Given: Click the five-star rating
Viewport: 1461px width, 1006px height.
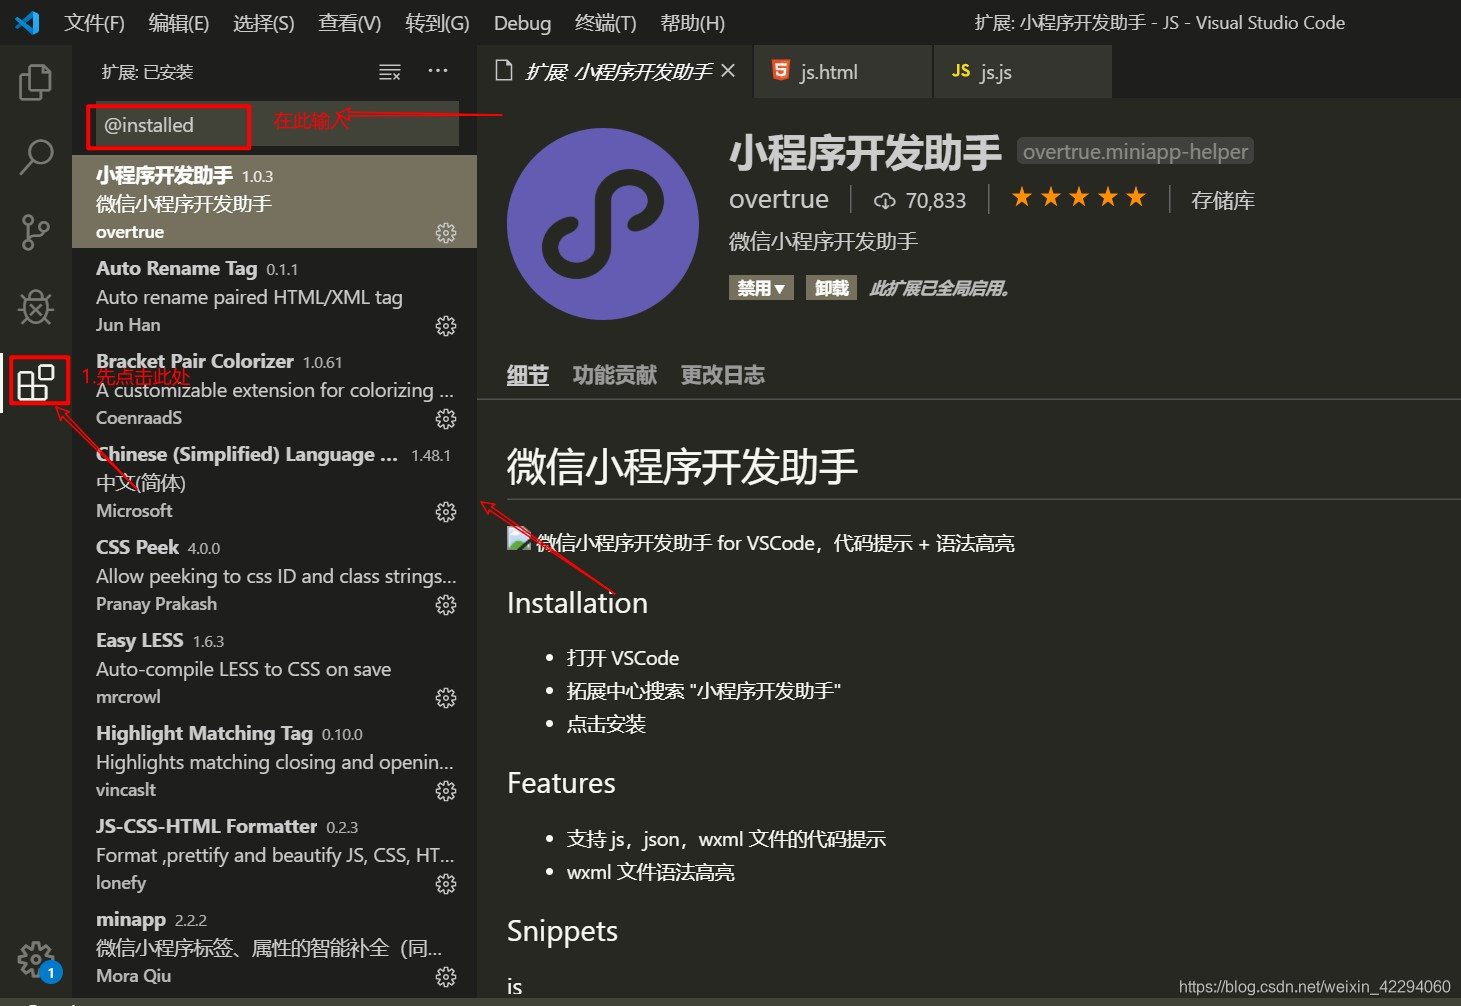Looking at the screenshot, I should (1079, 198).
